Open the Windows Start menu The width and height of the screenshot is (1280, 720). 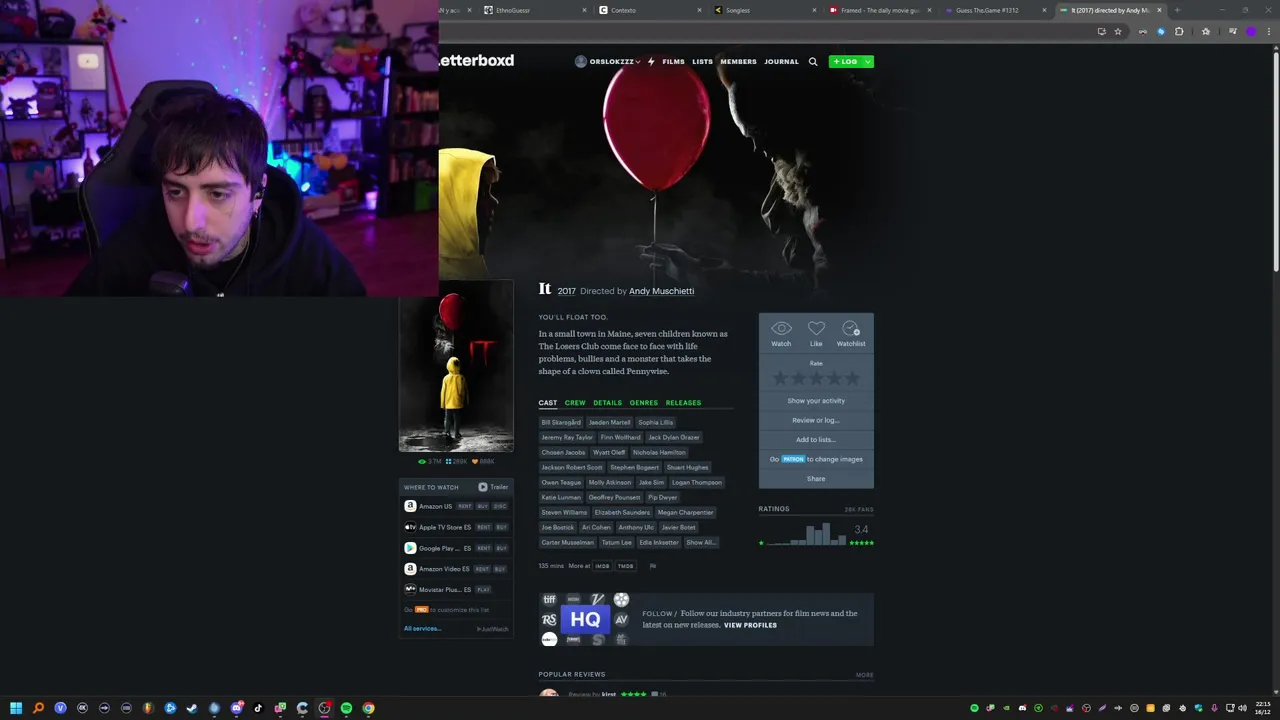click(x=16, y=708)
